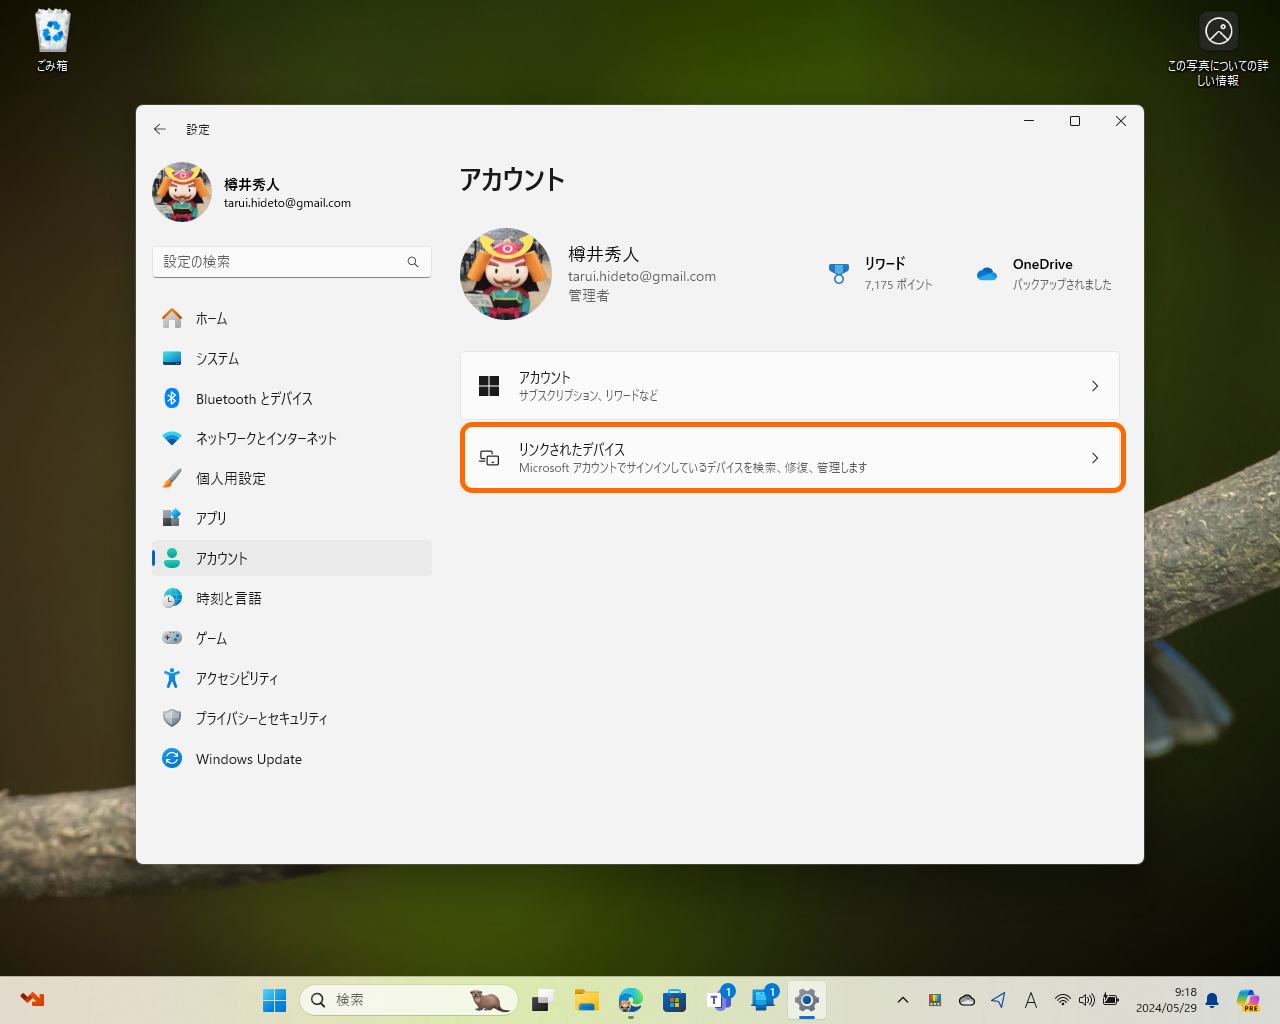Click the location arrow tray icon
The height and width of the screenshot is (1024, 1280).
[x=999, y=1000]
